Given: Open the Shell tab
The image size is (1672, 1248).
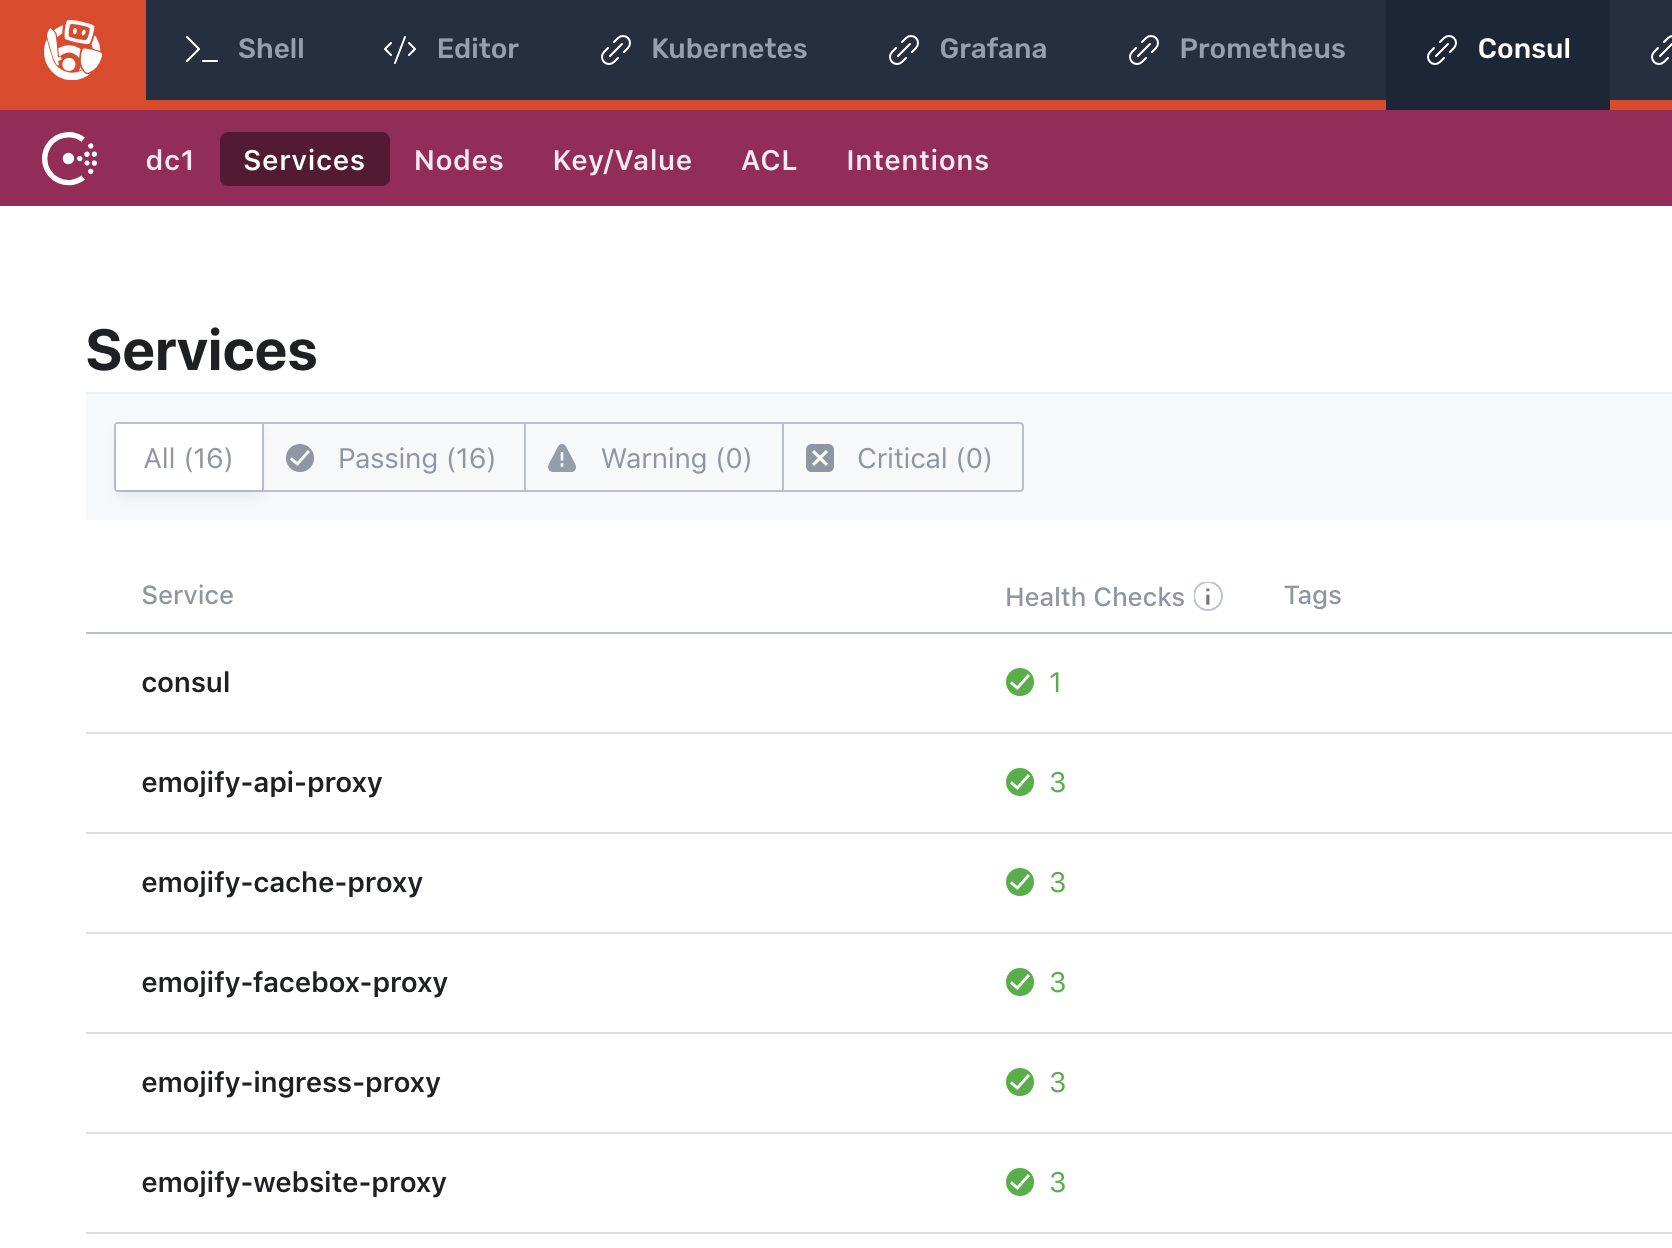Looking at the screenshot, I should pos(245,49).
